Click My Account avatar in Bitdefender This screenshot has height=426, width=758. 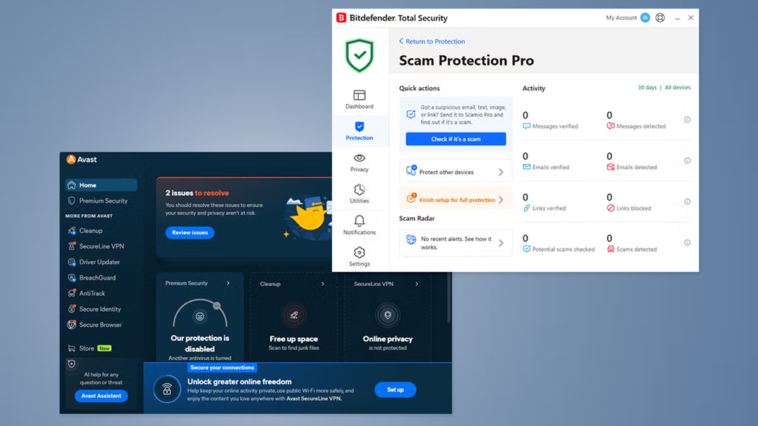click(645, 18)
